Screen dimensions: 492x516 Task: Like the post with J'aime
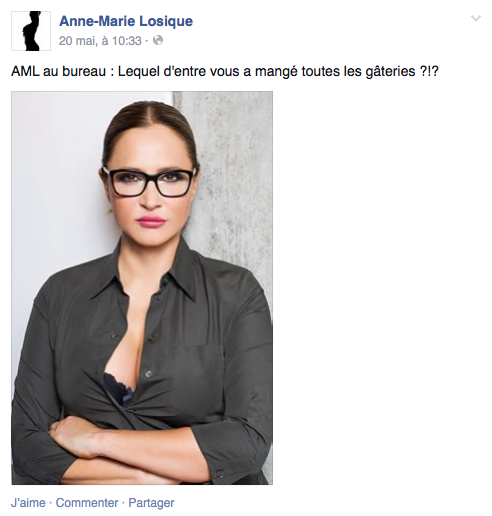coord(28,503)
